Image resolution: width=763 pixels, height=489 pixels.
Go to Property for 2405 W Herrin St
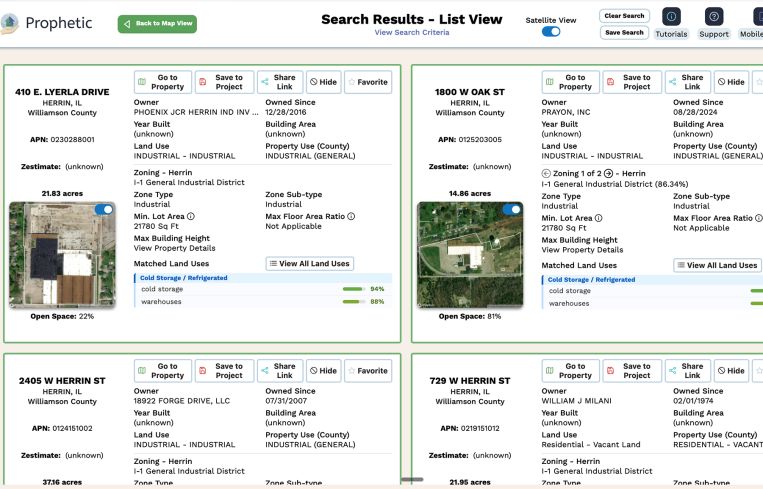(x=163, y=371)
